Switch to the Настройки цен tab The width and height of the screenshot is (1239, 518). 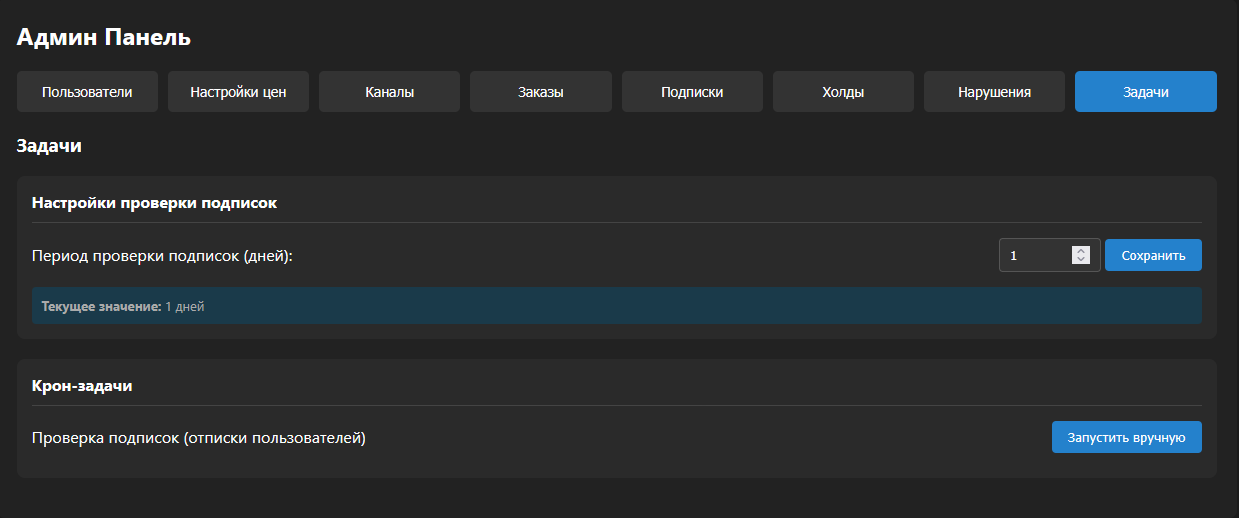pyautogui.click(x=238, y=92)
